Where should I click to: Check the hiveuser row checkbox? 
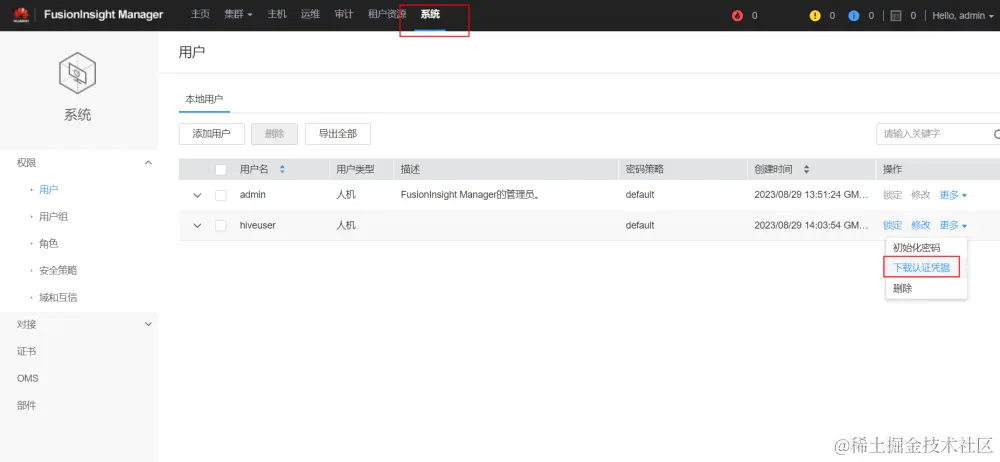point(221,226)
